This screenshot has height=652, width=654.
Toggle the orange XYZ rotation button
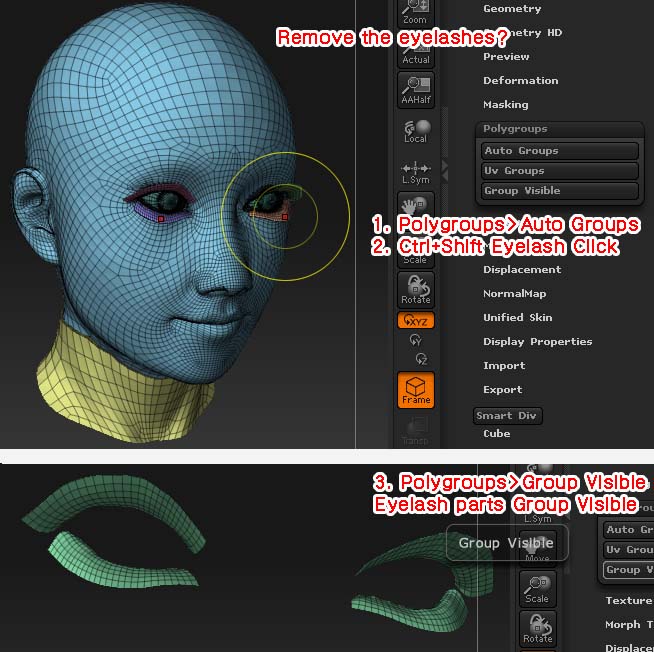415,320
